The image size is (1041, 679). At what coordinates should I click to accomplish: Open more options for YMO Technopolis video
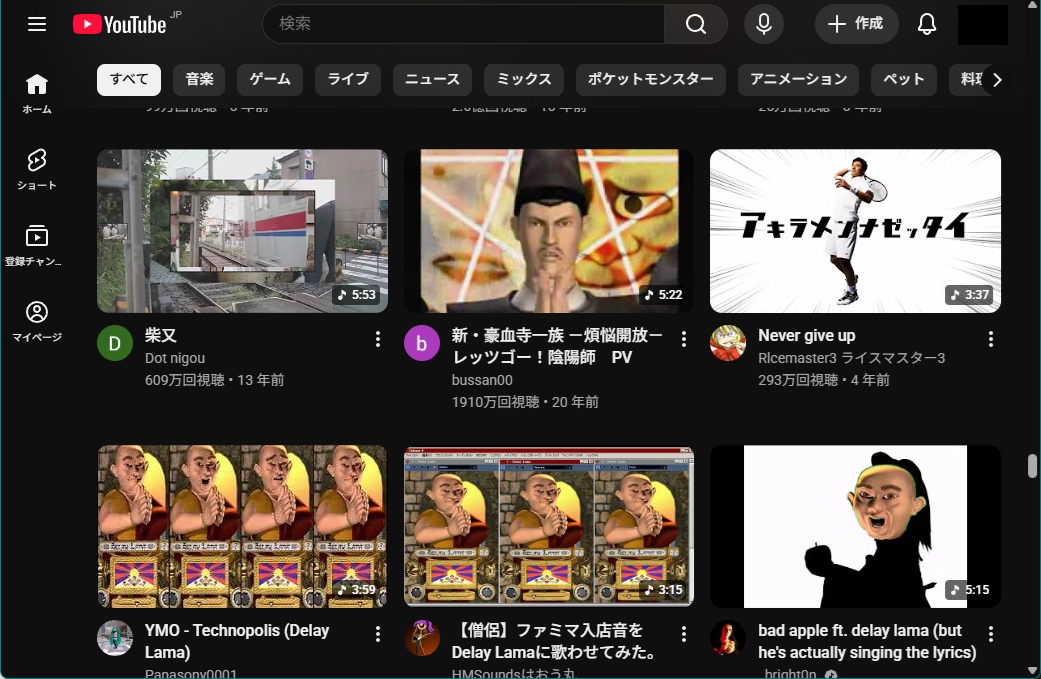(378, 634)
